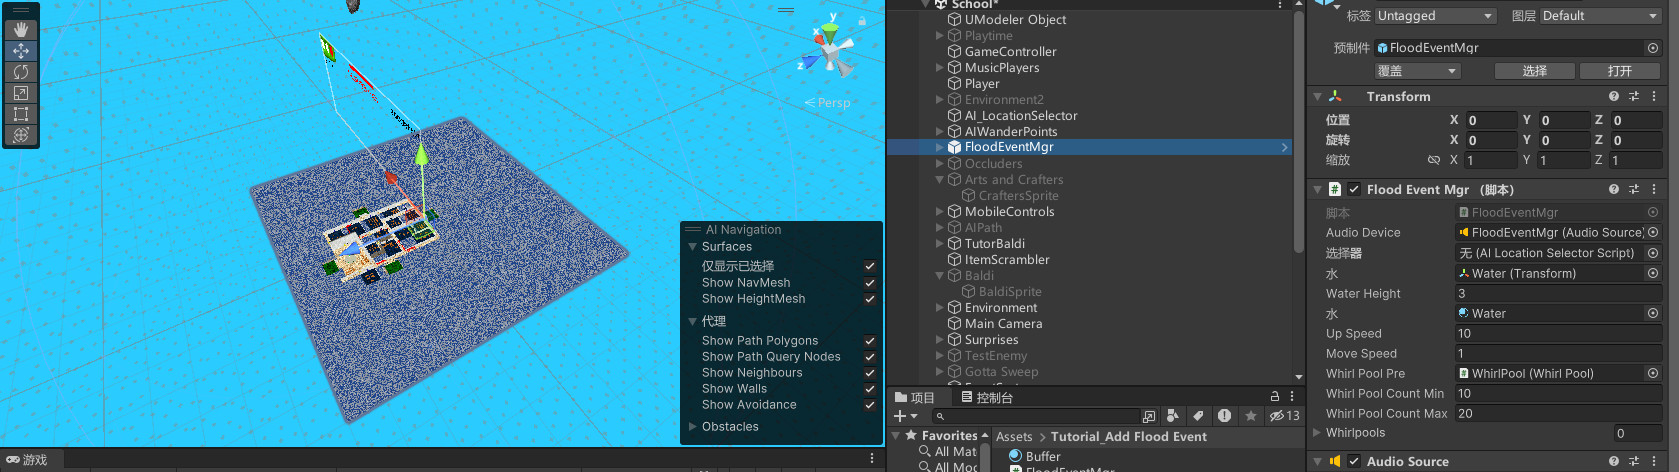Open Flood Event Mgr three-dot menu
Image resolution: width=1679 pixels, height=472 pixels.
[x=1654, y=189]
